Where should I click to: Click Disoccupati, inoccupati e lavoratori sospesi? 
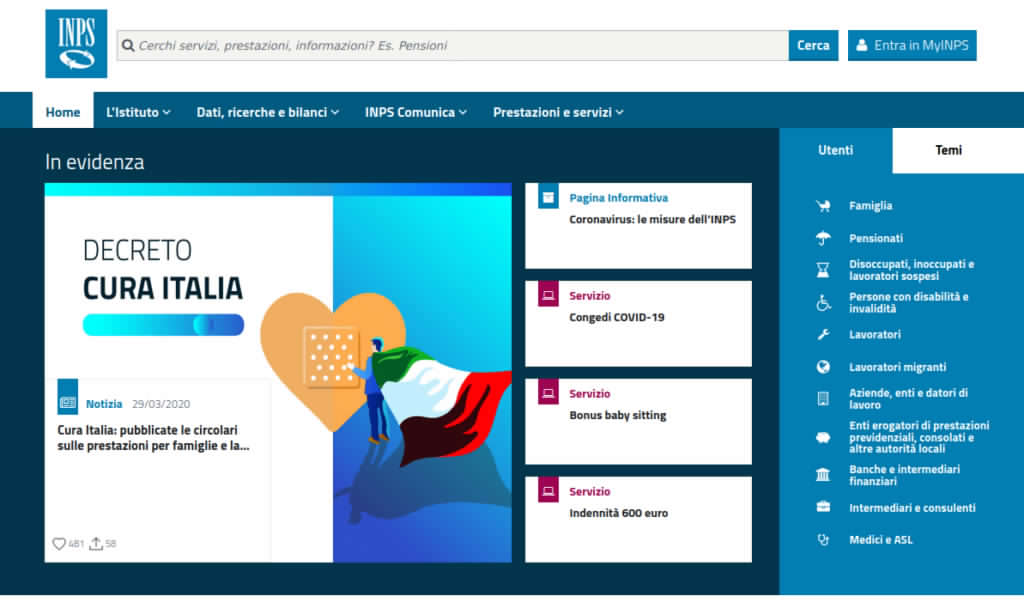[x=912, y=270]
